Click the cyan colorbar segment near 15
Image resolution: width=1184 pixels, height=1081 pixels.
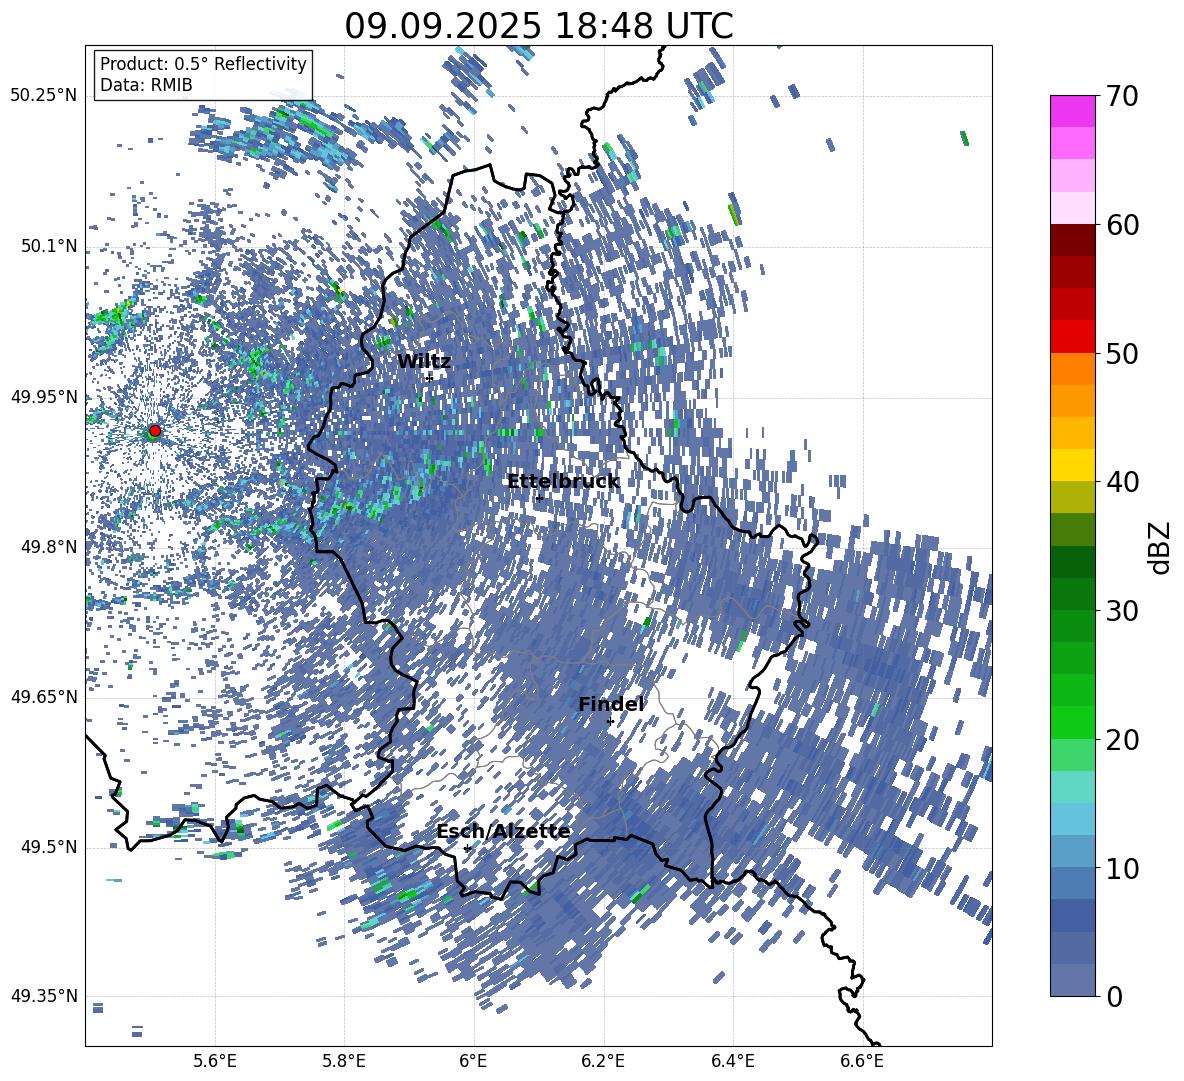pos(1072,787)
